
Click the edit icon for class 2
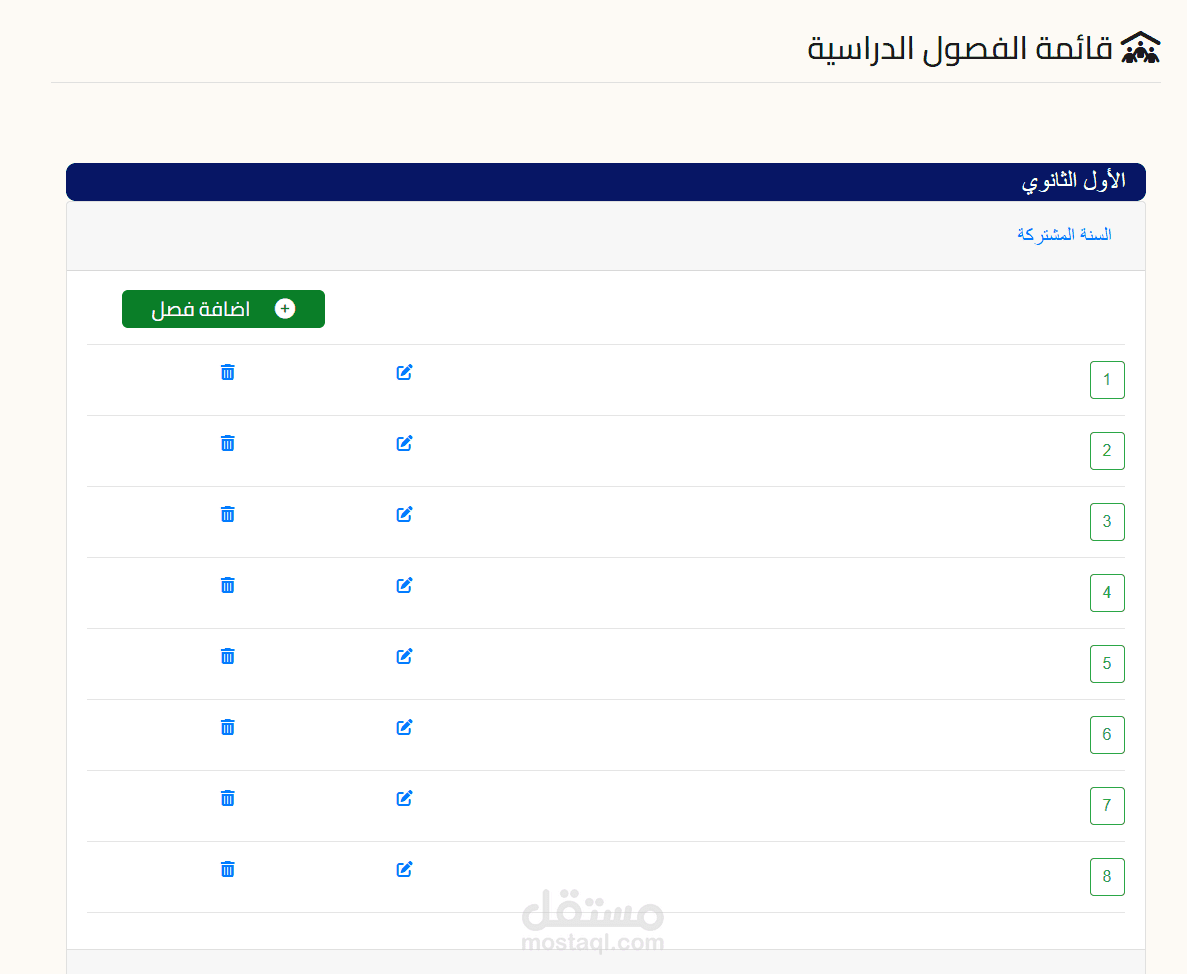click(x=404, y=443)
